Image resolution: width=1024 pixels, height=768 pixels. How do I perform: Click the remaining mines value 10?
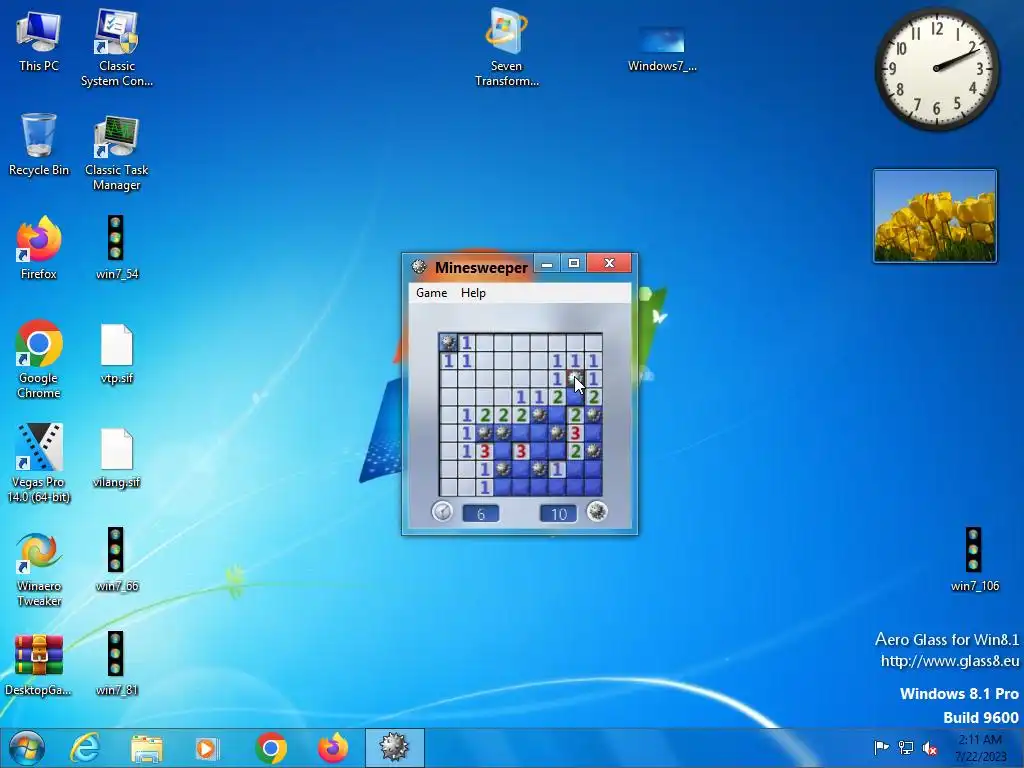(x=558, y=514)
